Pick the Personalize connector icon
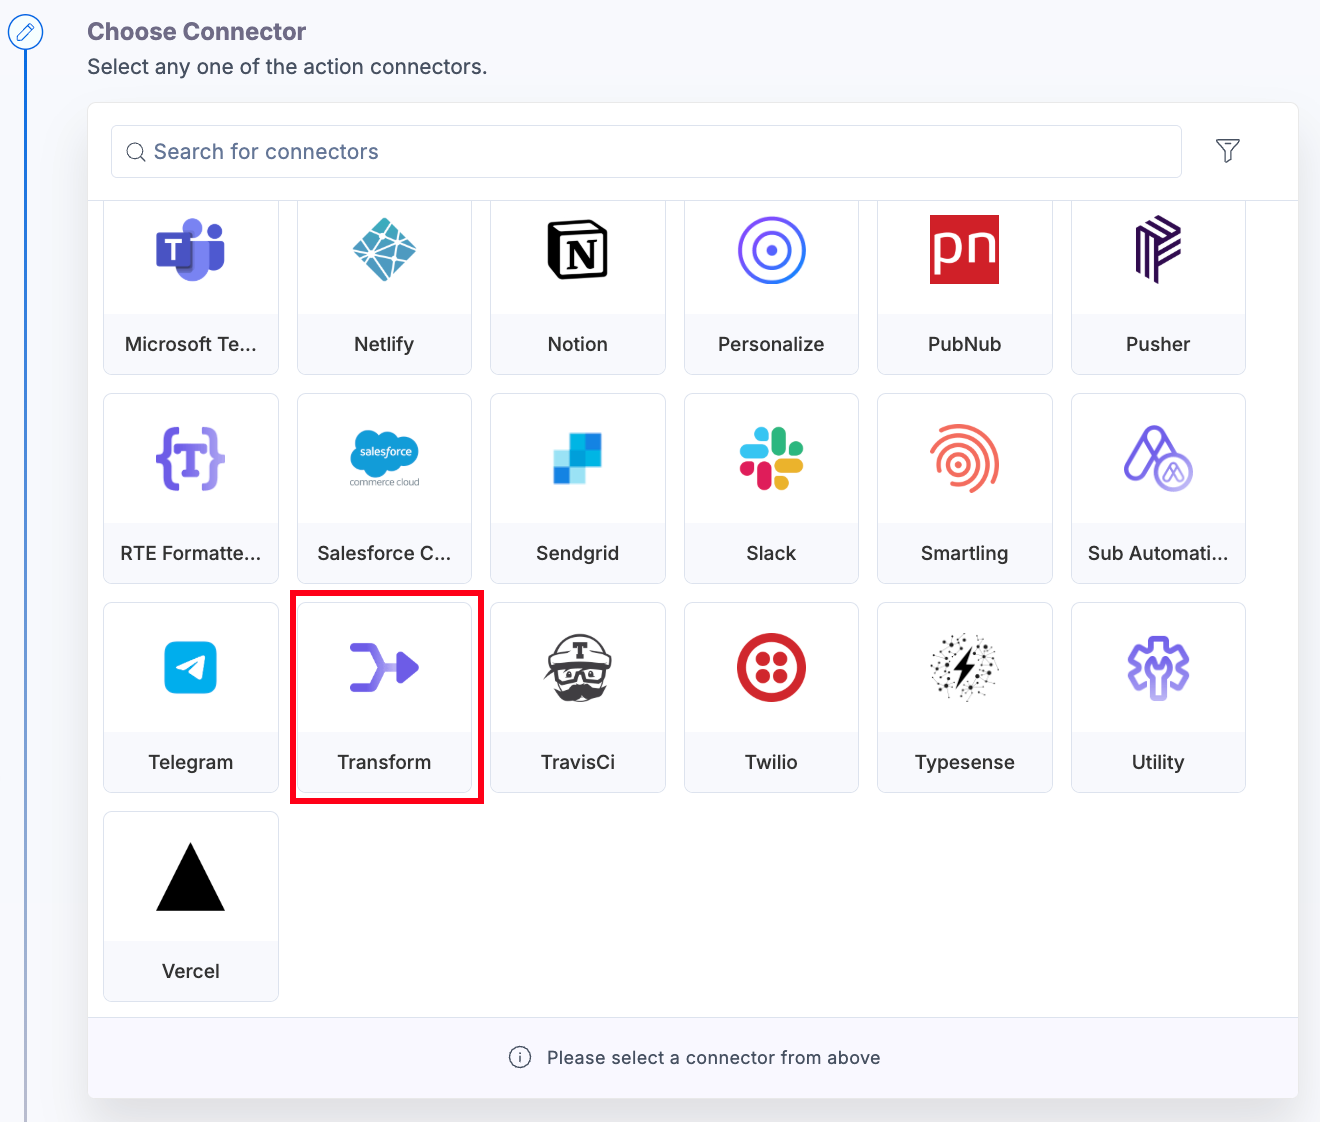 point(771,250)
